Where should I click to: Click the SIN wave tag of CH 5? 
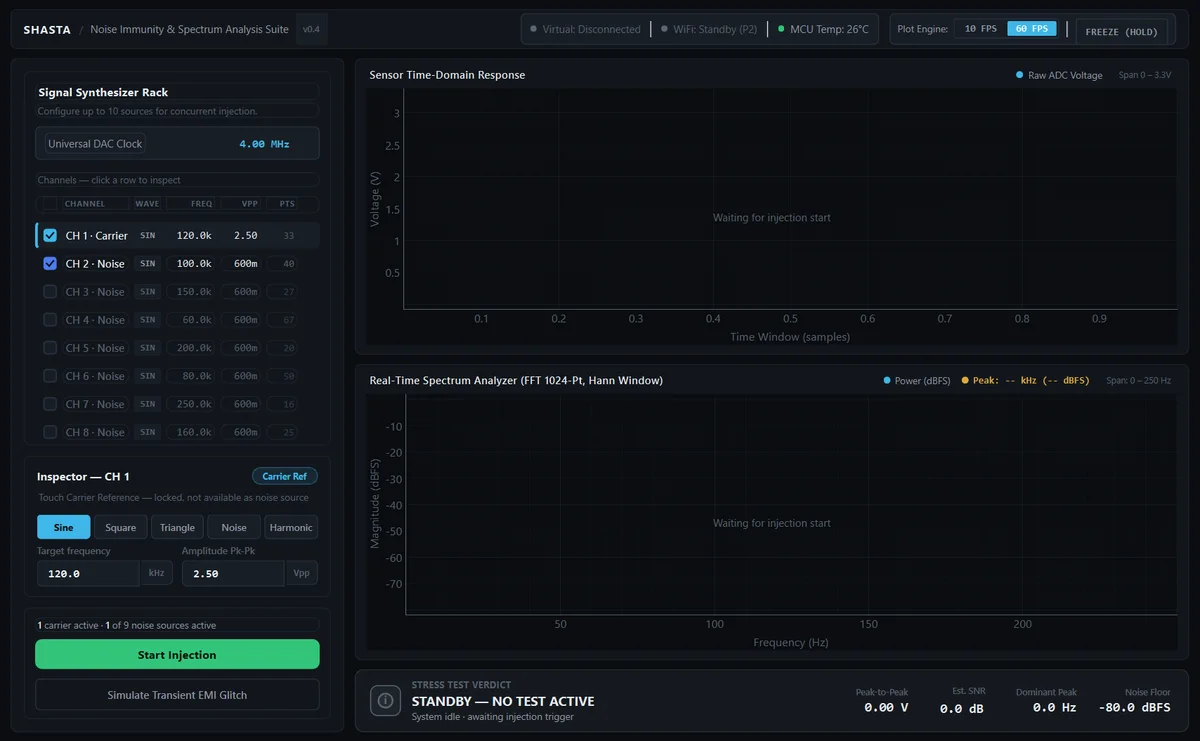[148, 348]
